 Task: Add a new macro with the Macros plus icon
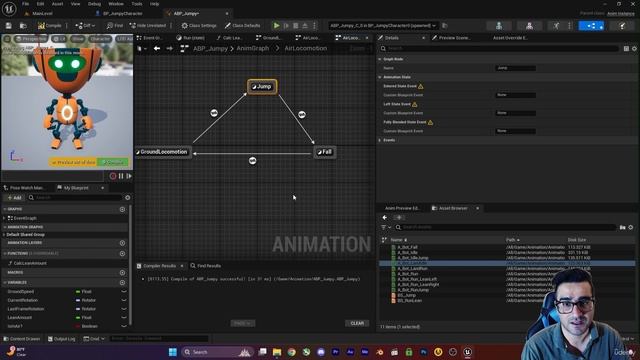coord(122,272)
